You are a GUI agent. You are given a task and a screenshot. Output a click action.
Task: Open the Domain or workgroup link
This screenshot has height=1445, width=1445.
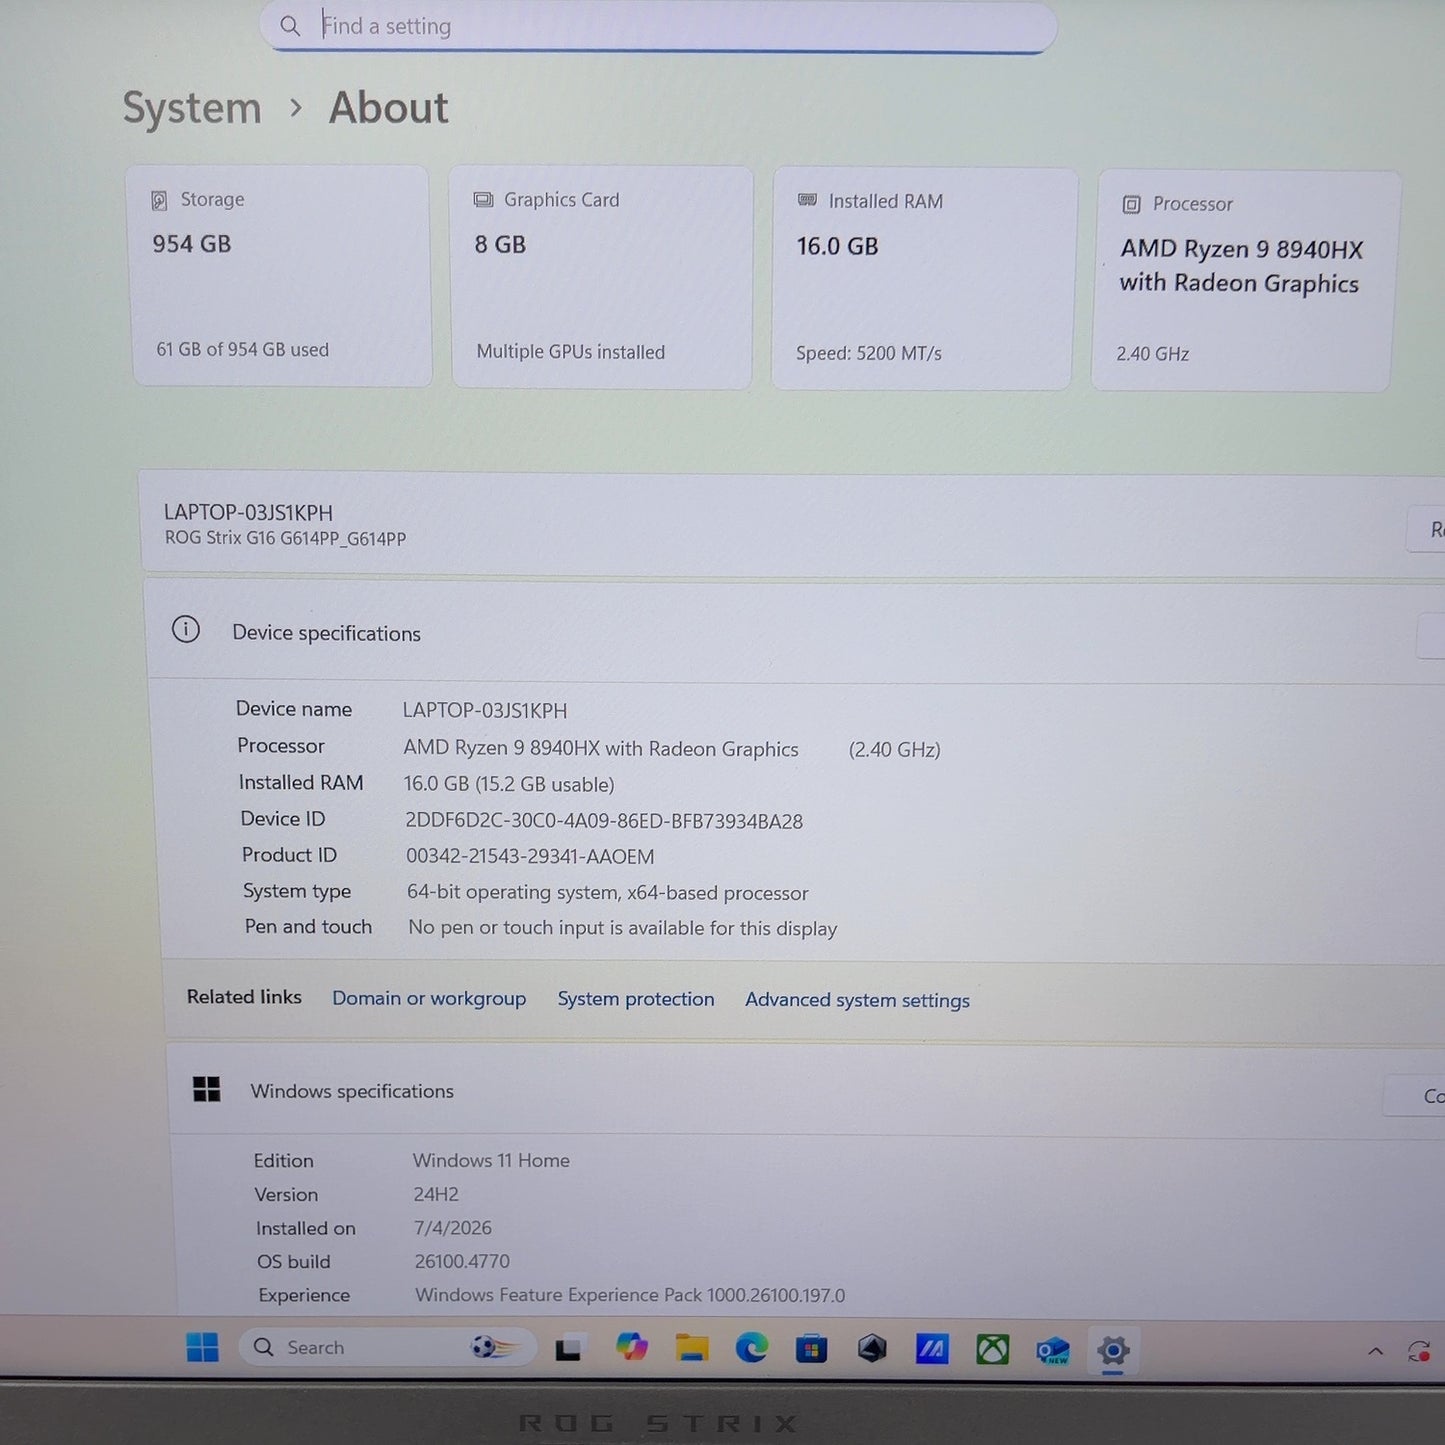[429, 998]
